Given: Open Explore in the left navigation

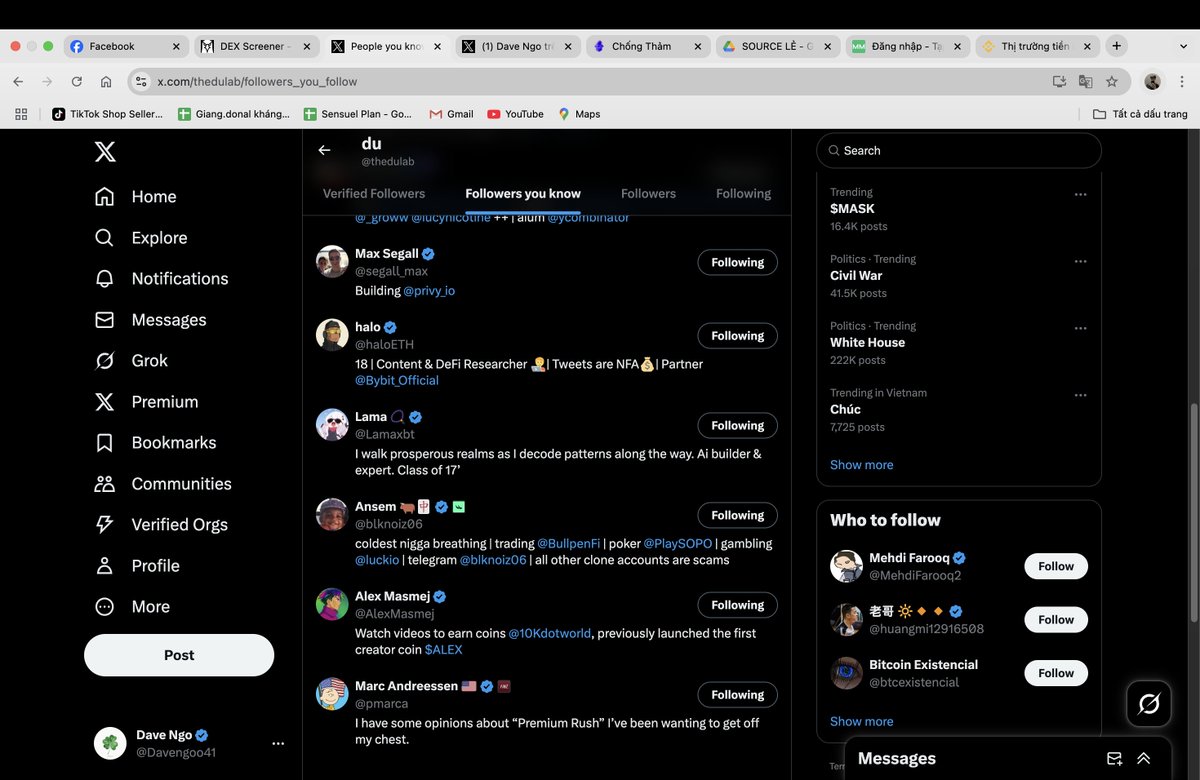Looking at the screenshot, I should click(141, 238).
